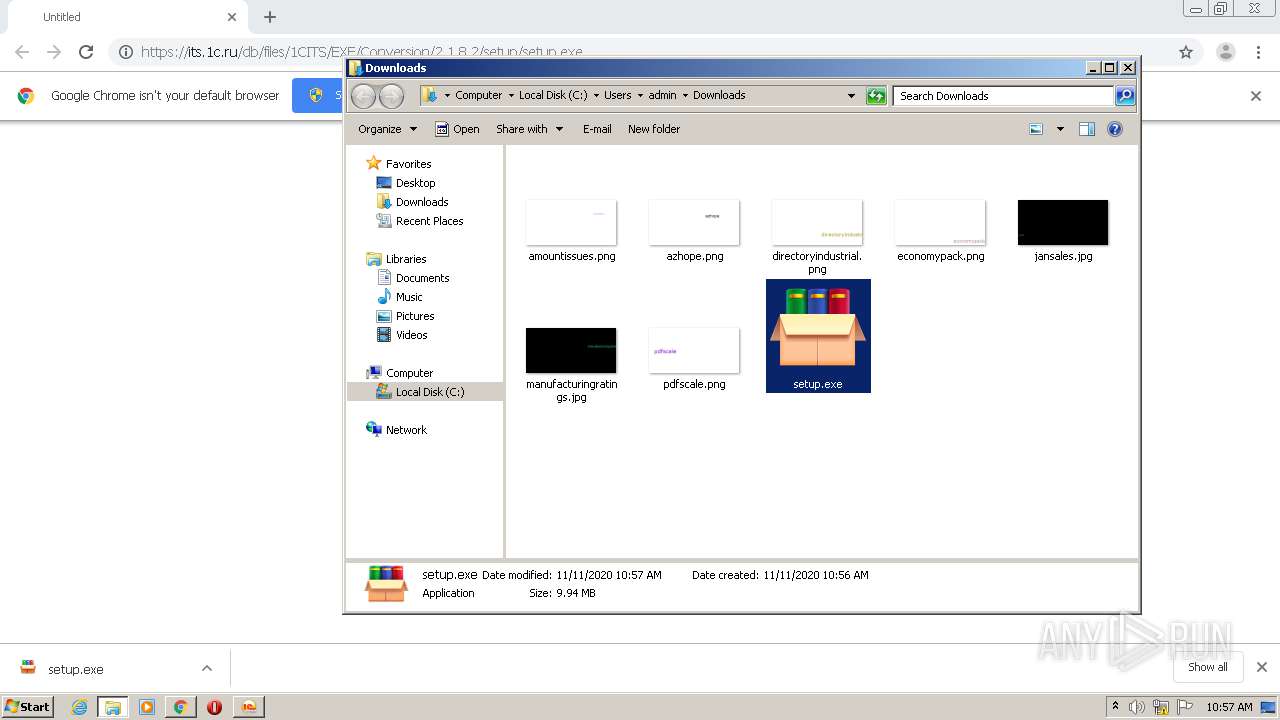Open Pictures library

pos(415,316)
